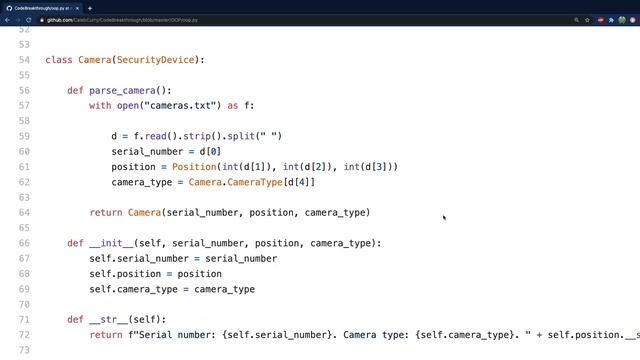Open the zoom magnifier icon in address bar
Screen dimensions: 640x360
tap(576, 20)
